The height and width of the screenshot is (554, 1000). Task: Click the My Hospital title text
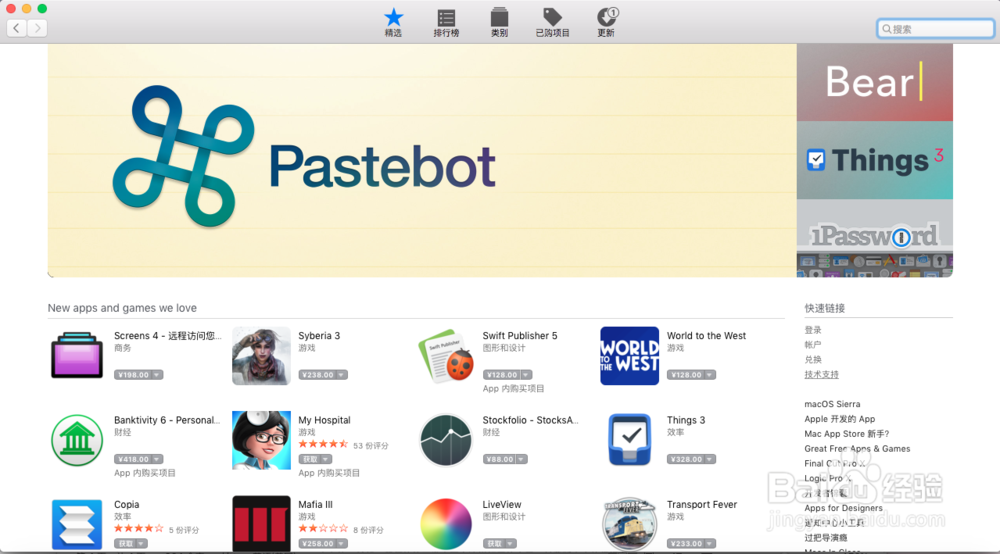(324, 420)
